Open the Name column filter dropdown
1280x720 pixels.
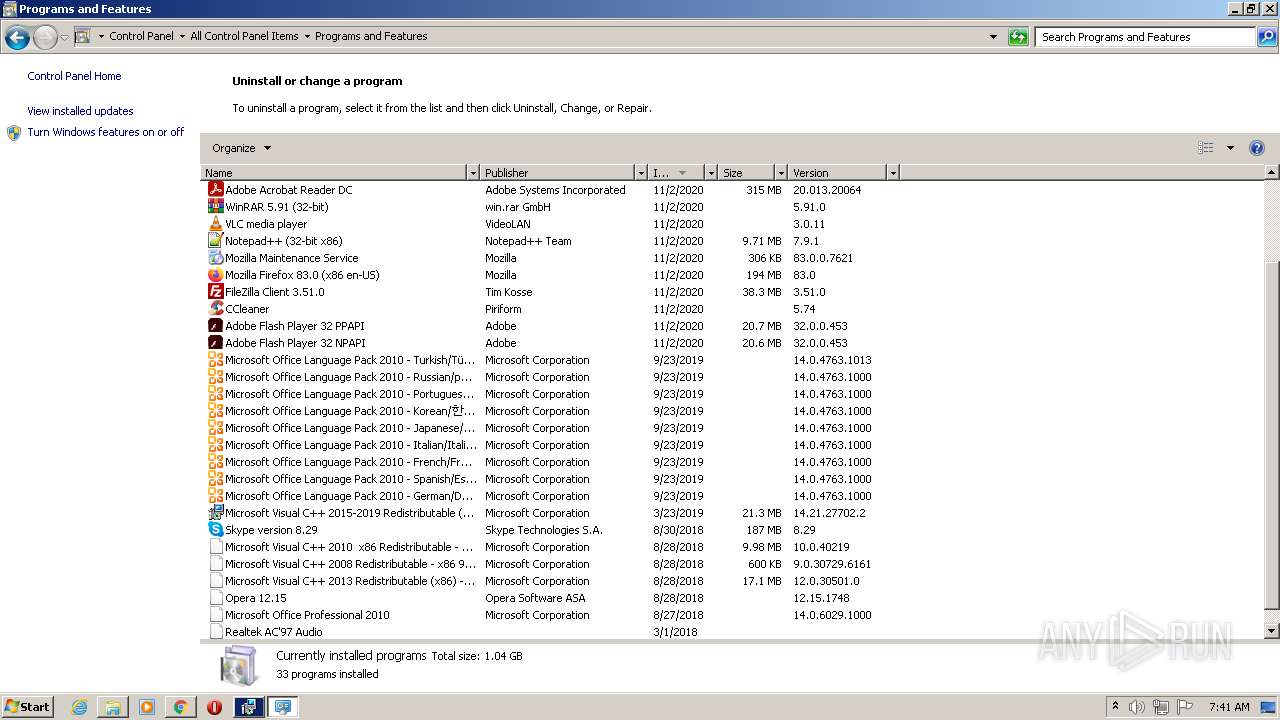tap(473, 173)
